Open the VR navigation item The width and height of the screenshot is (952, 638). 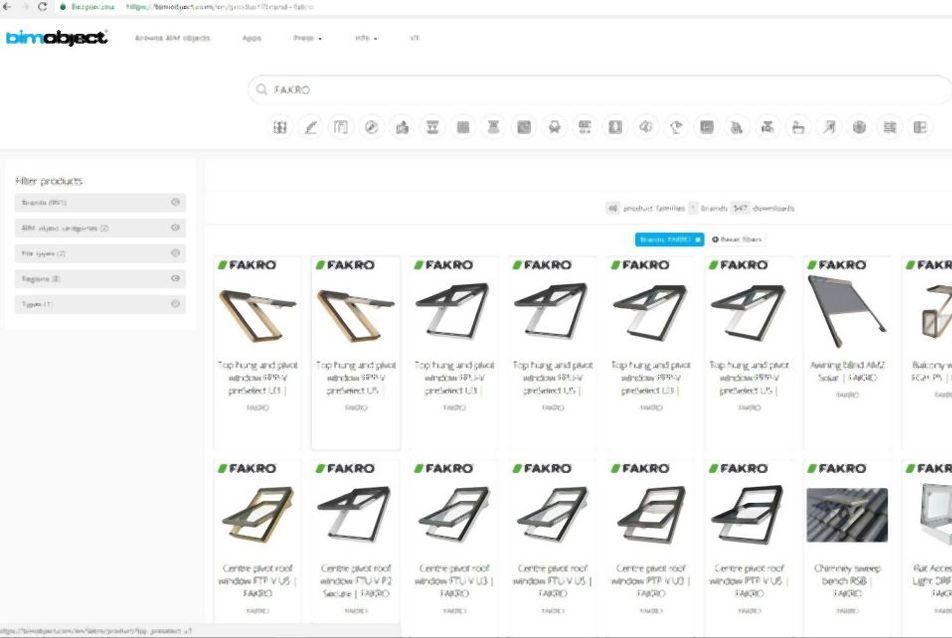(x=415, y=38)
